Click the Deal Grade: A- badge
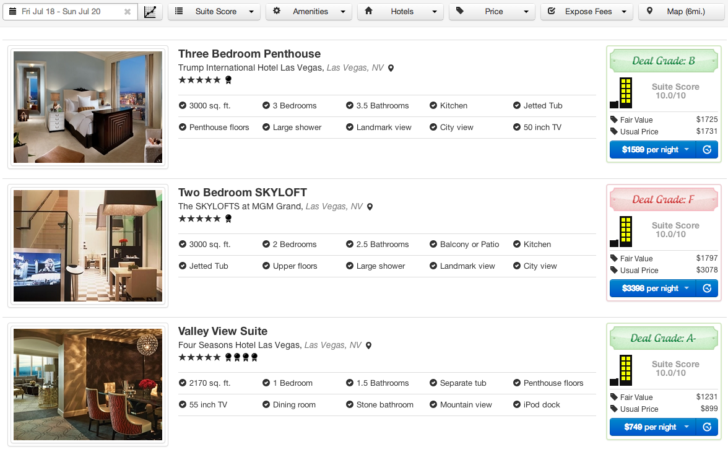The image size is (728, 452). (x=663, y=338)
